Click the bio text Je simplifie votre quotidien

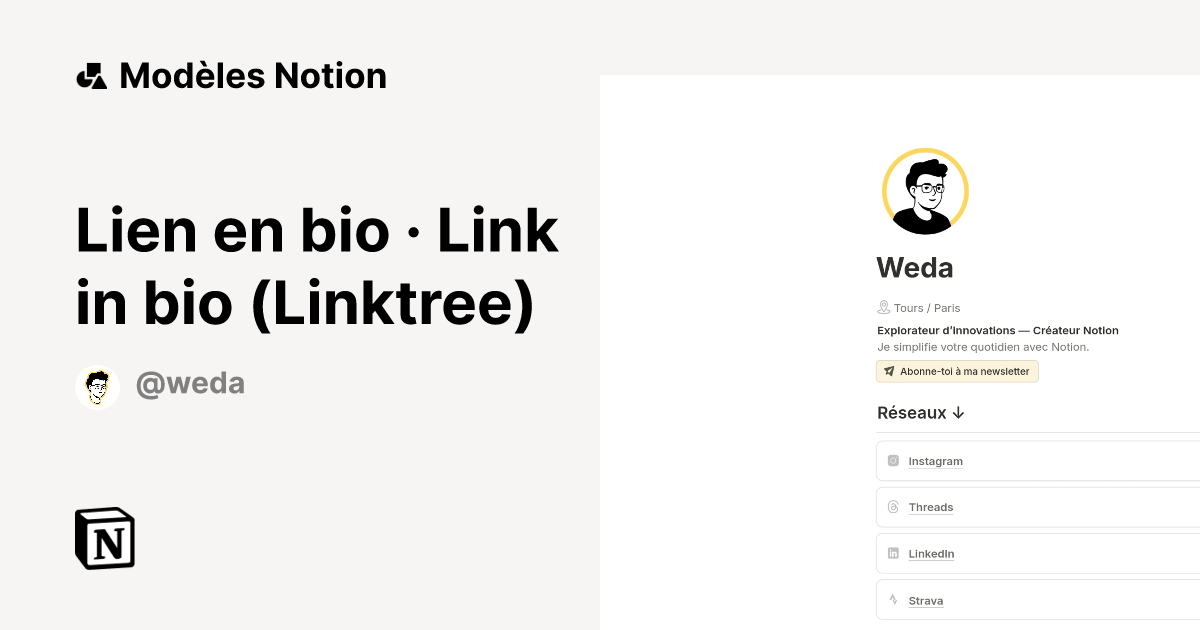(983, 346)
